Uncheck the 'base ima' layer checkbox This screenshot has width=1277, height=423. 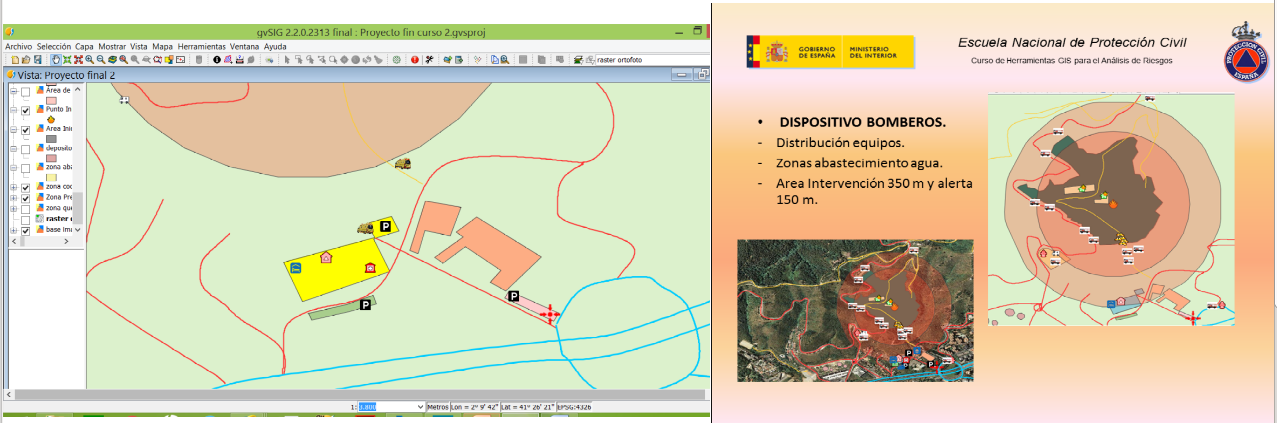pos(26,231)
